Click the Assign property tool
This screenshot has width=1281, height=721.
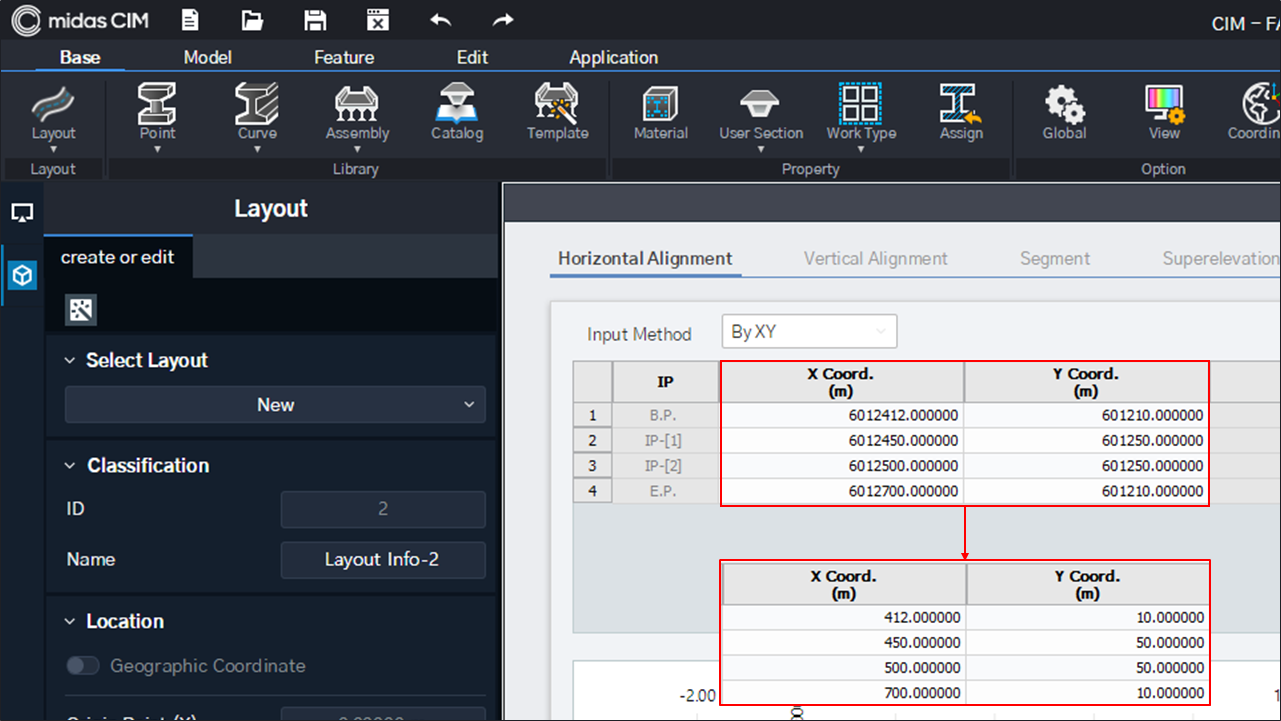tap(961, 112)
